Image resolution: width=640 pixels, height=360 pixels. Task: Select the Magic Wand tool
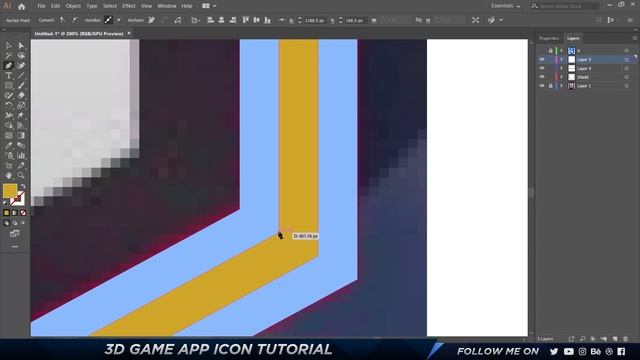pyautogui.click(x=9, y=56)
